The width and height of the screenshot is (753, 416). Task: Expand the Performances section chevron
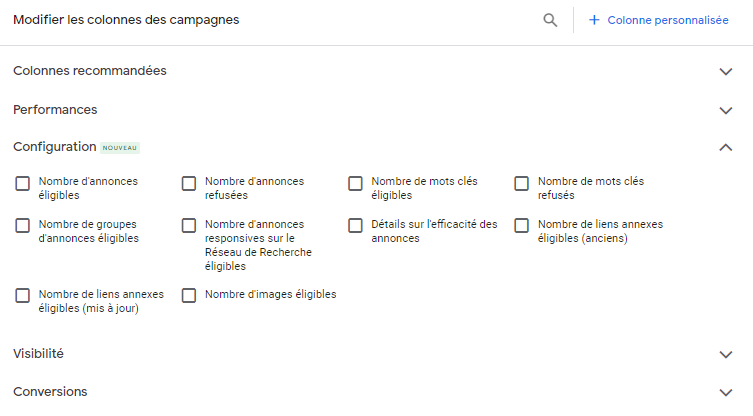(x=726, y=110)
